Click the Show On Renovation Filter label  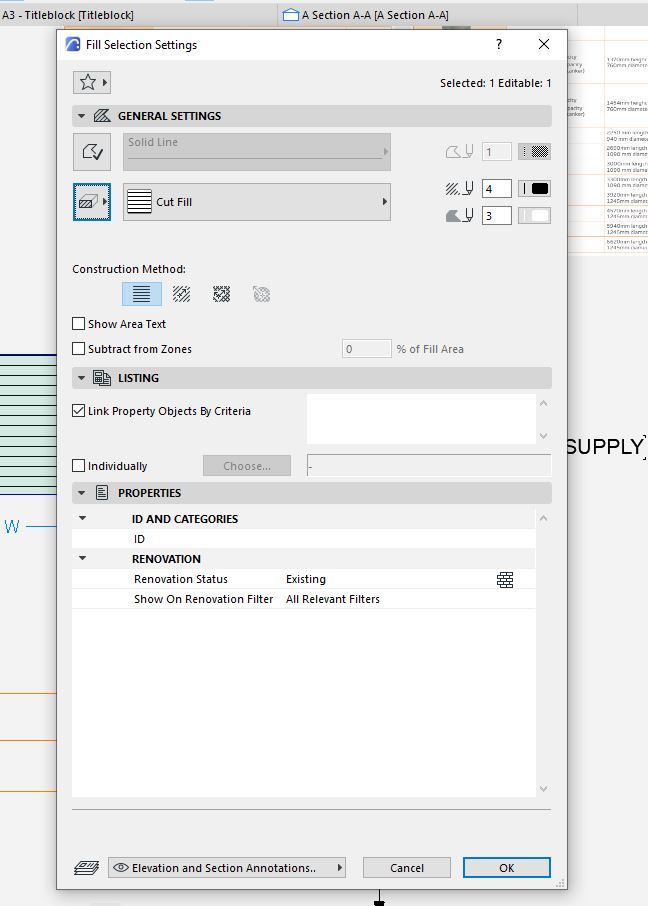(x=203, y=599)
